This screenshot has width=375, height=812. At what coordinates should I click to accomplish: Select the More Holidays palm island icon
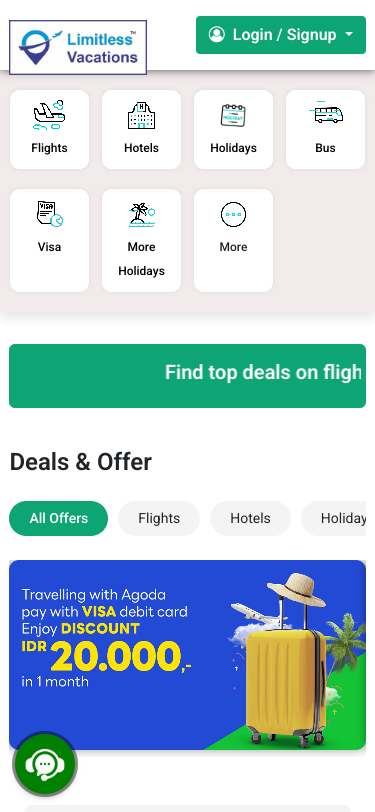[x=141, y=214]
